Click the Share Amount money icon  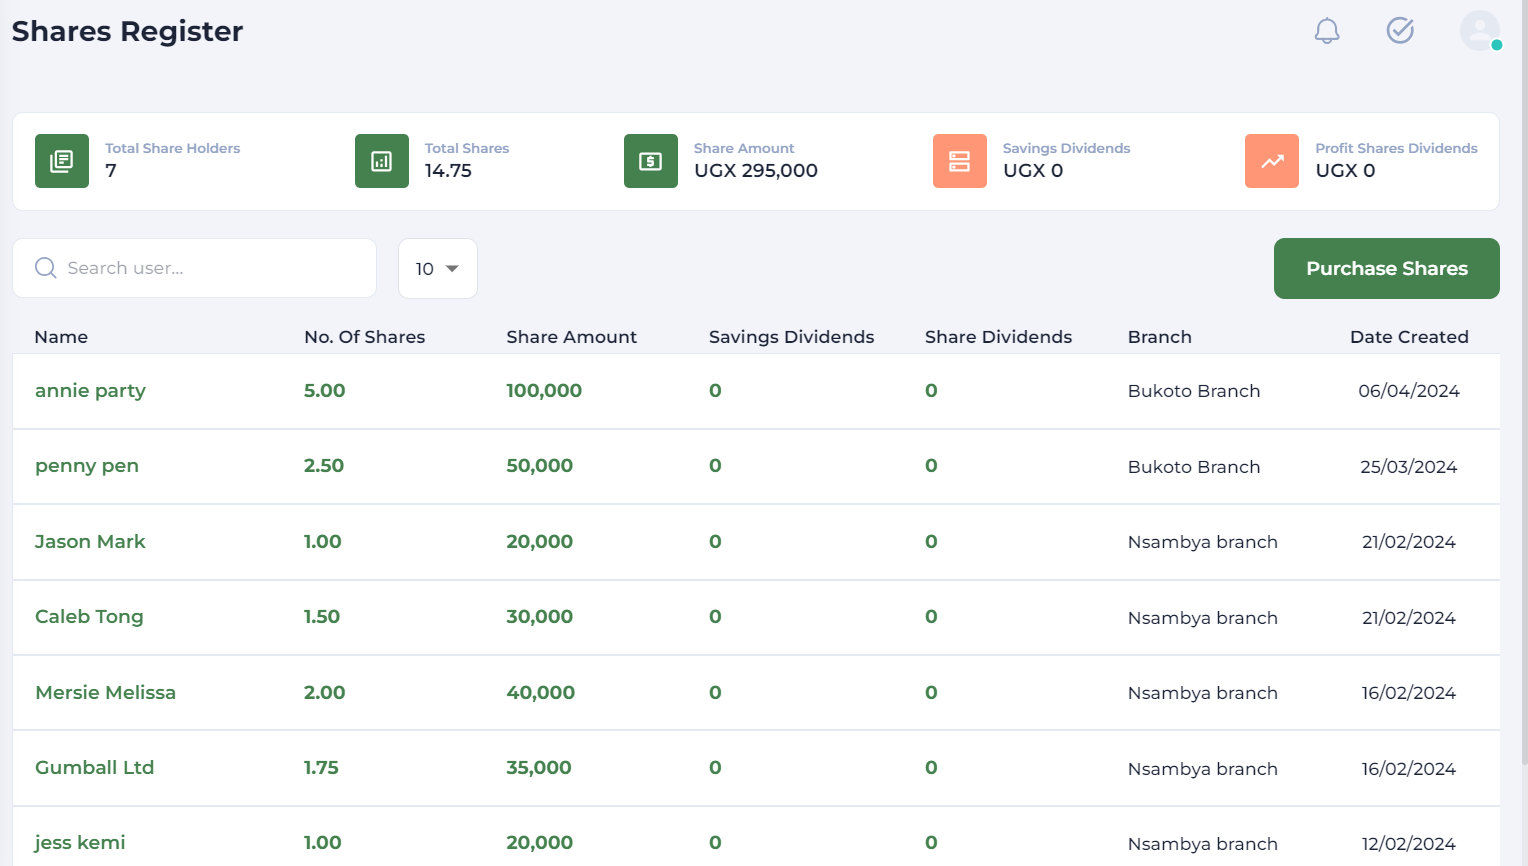[651, 161]
